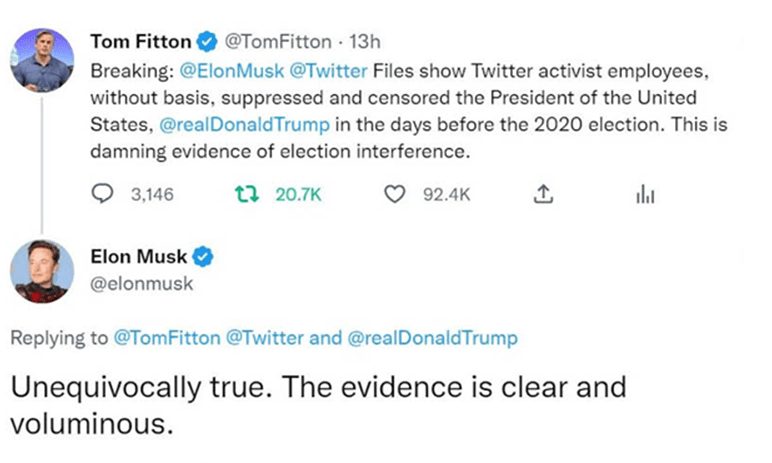Open tweet analytics bar chart icon

click(x=643, y=195)
